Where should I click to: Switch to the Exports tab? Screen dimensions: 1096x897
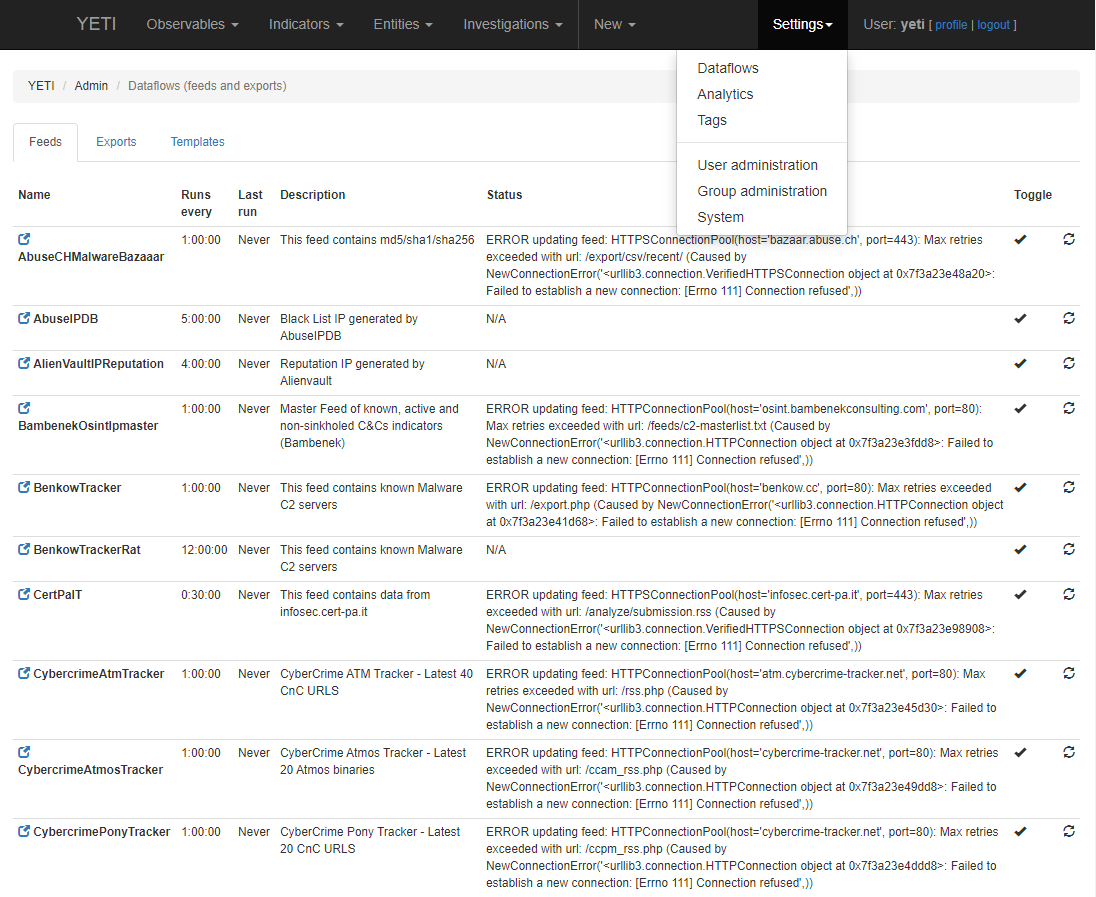pyautogui.click(x=116, y=142)
